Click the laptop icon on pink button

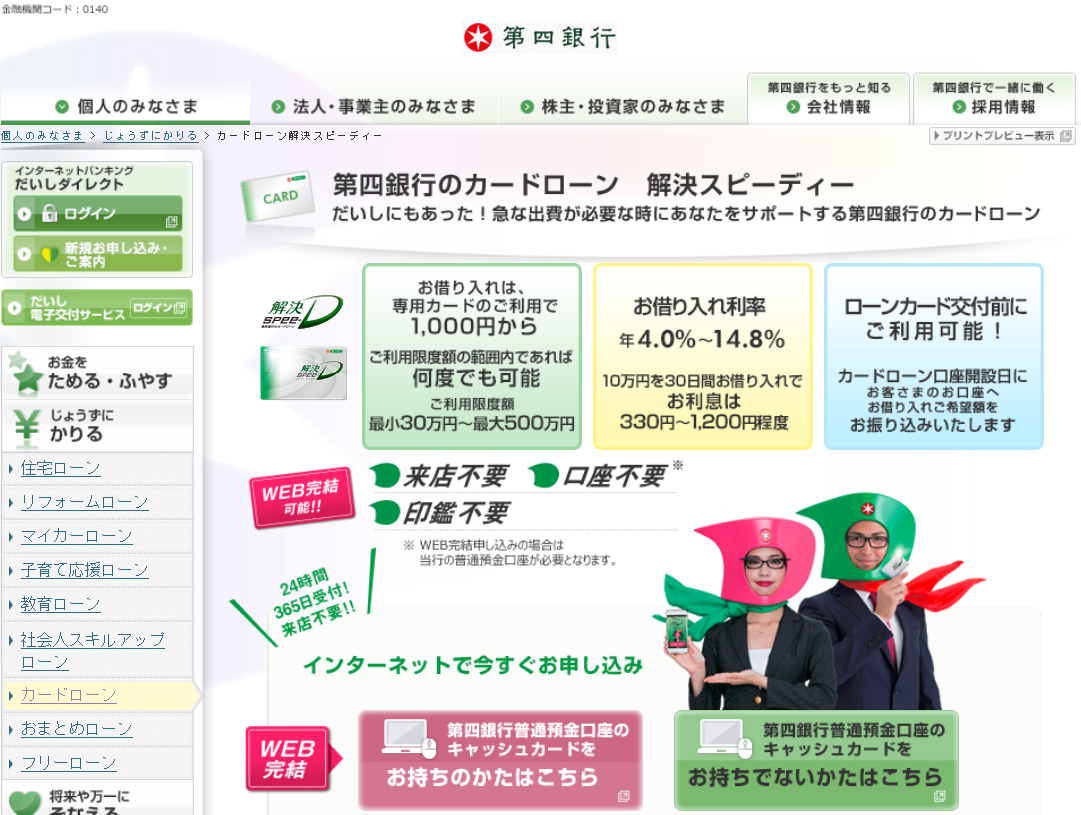click(x=409, y=738)
